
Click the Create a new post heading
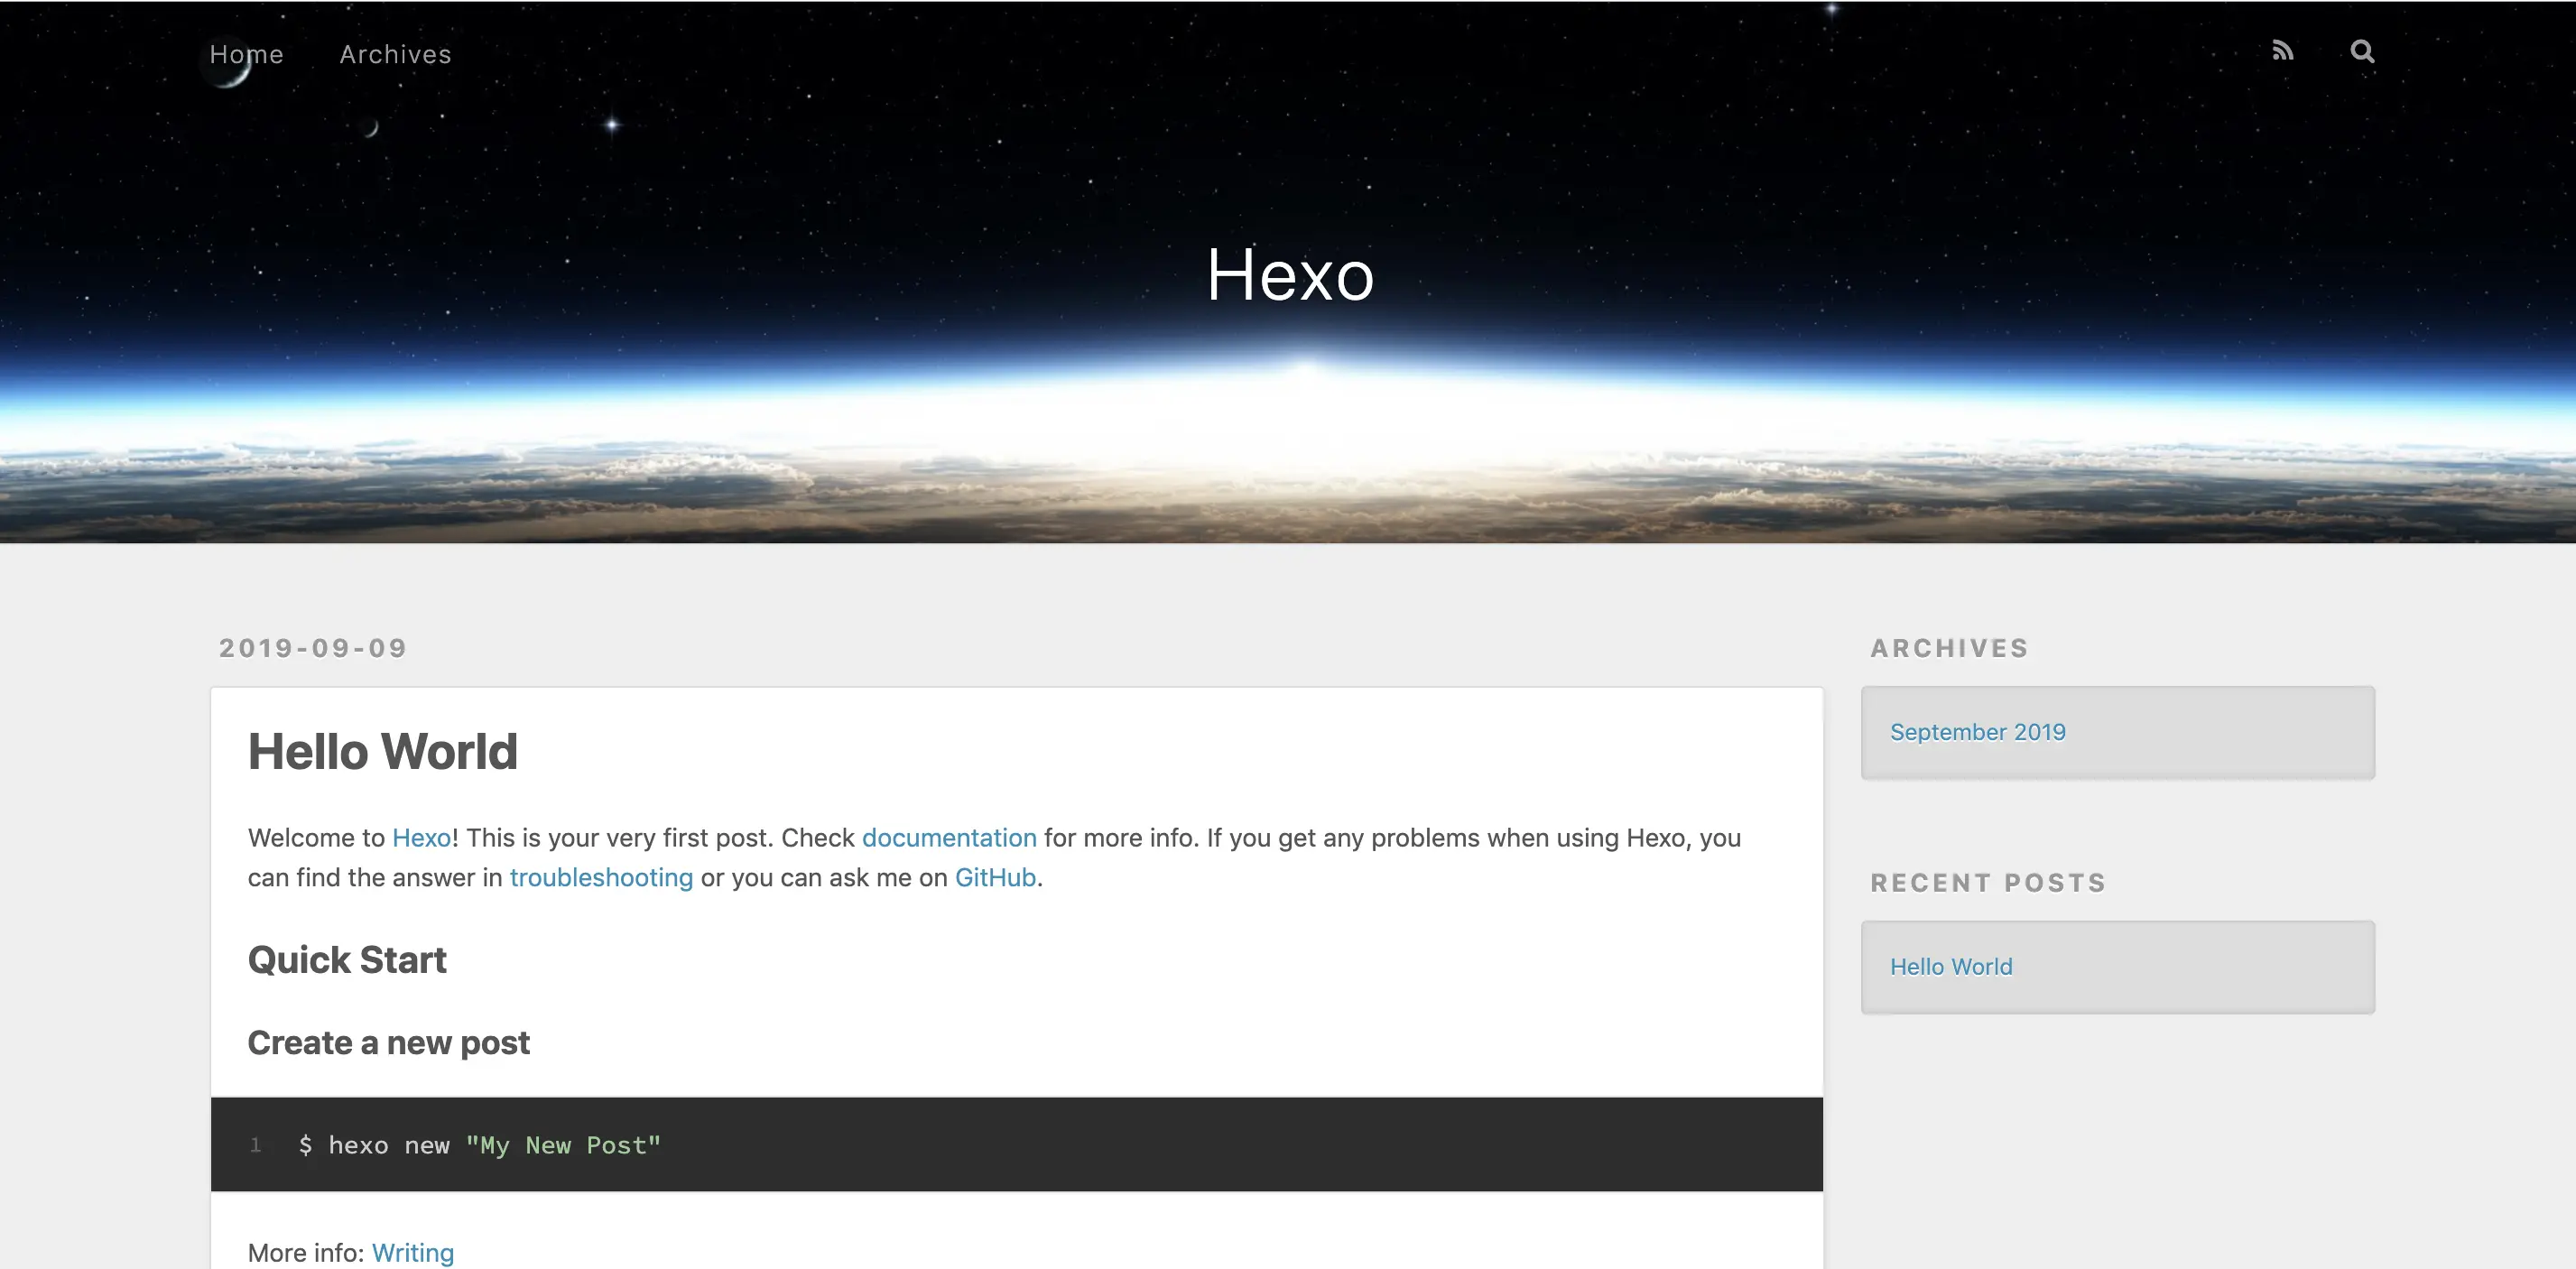[x=388, y=1042]
